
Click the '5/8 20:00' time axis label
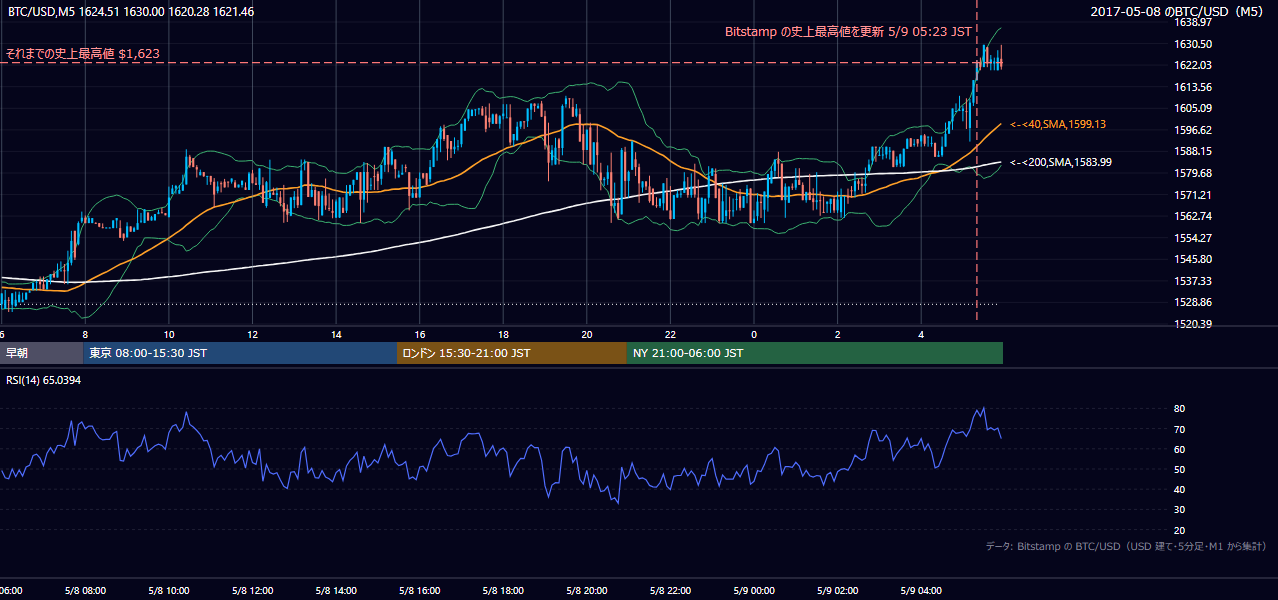pyautogui.click(x=587, y=591)
